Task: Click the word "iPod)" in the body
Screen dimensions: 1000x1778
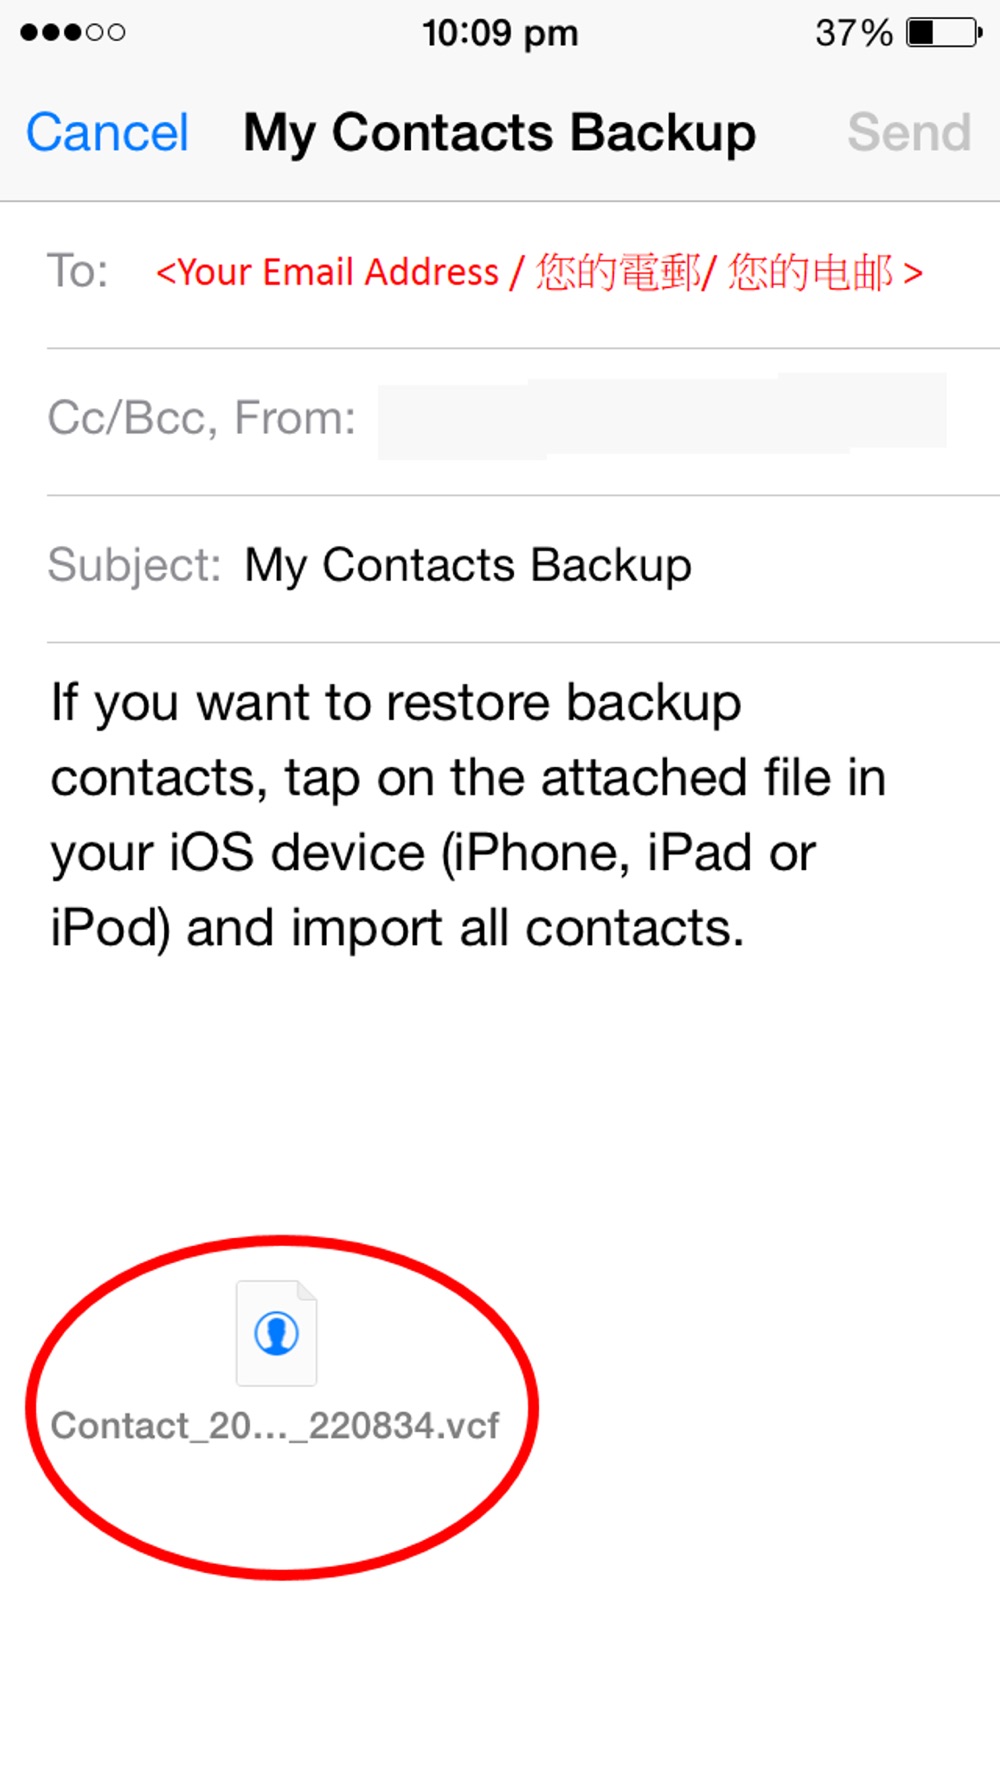Action: coord(110,928)
